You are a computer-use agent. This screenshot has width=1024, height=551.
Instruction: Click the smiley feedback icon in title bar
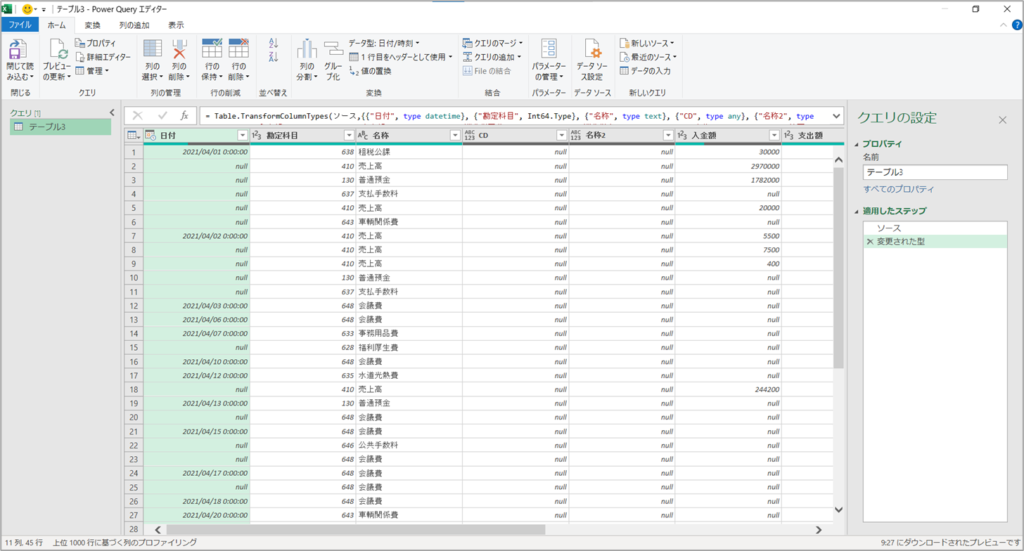(x=27, y=9)
